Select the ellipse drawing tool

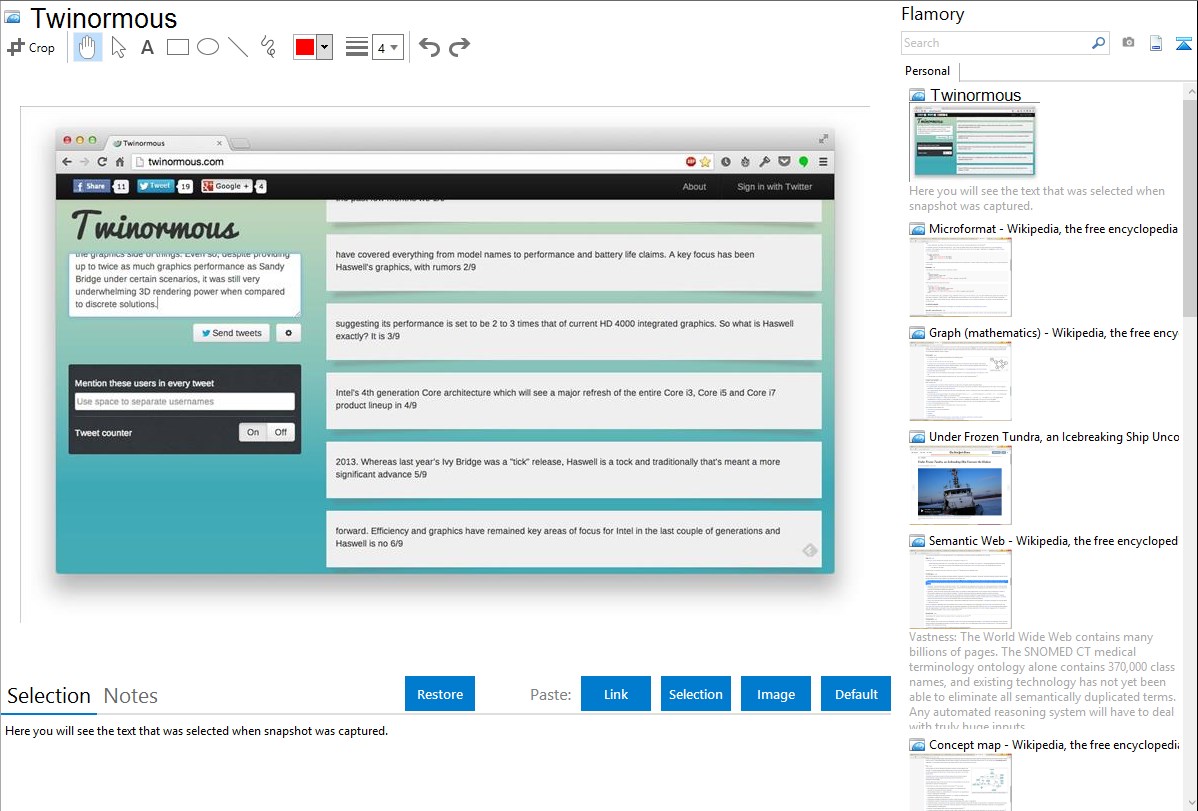point(208,47)
